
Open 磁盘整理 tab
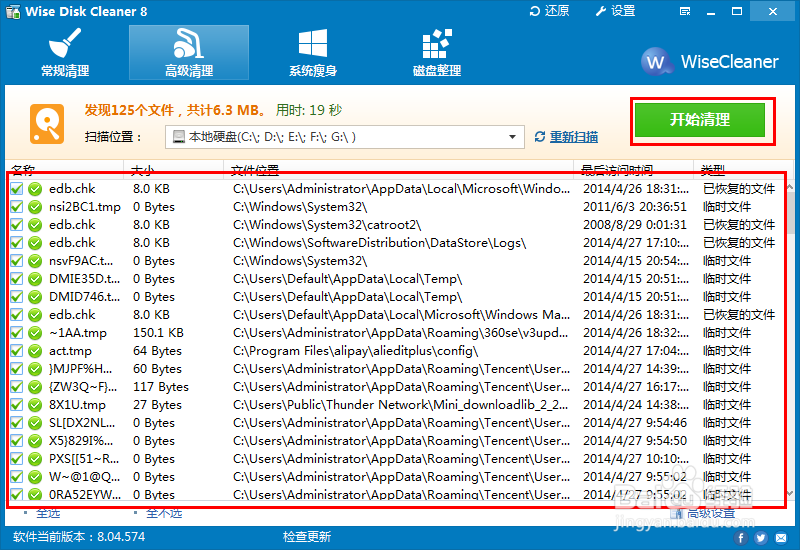(437, 53)
